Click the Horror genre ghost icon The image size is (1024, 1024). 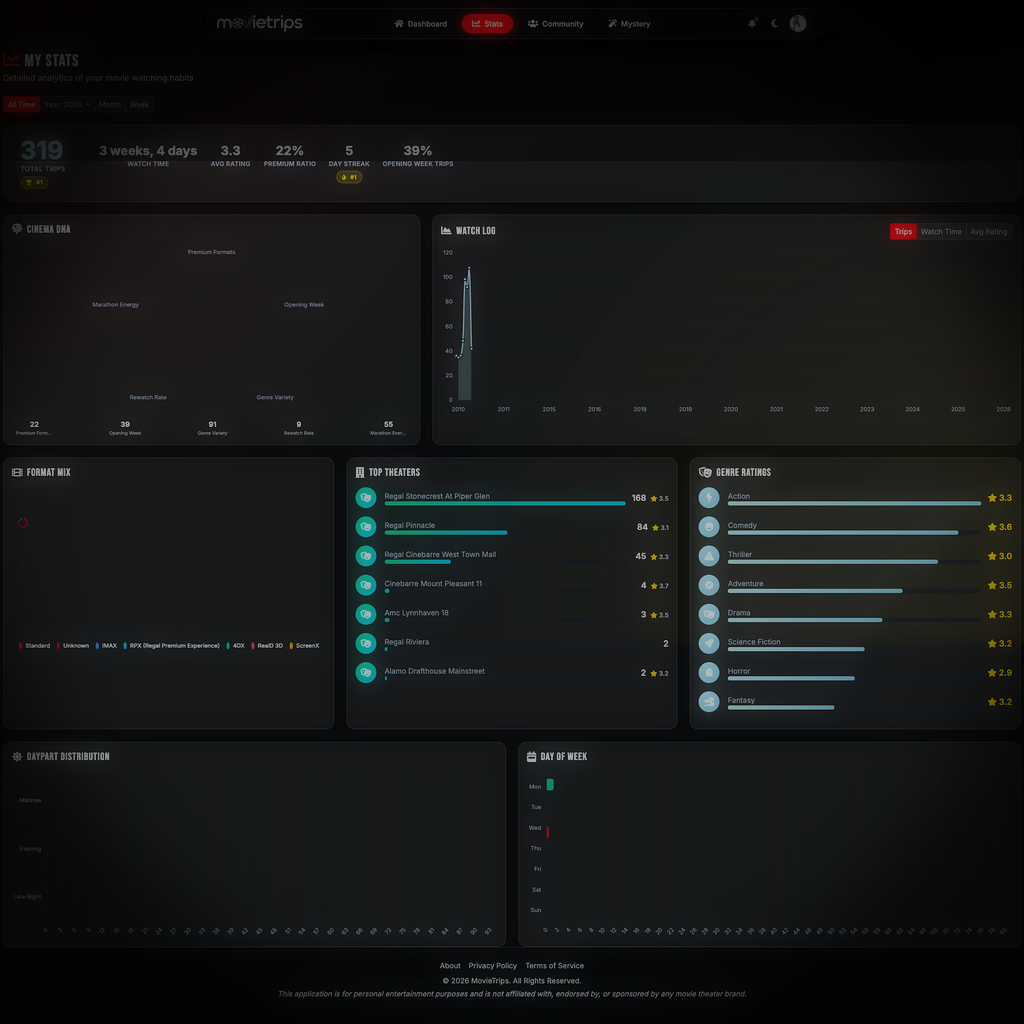pos(709,673)
